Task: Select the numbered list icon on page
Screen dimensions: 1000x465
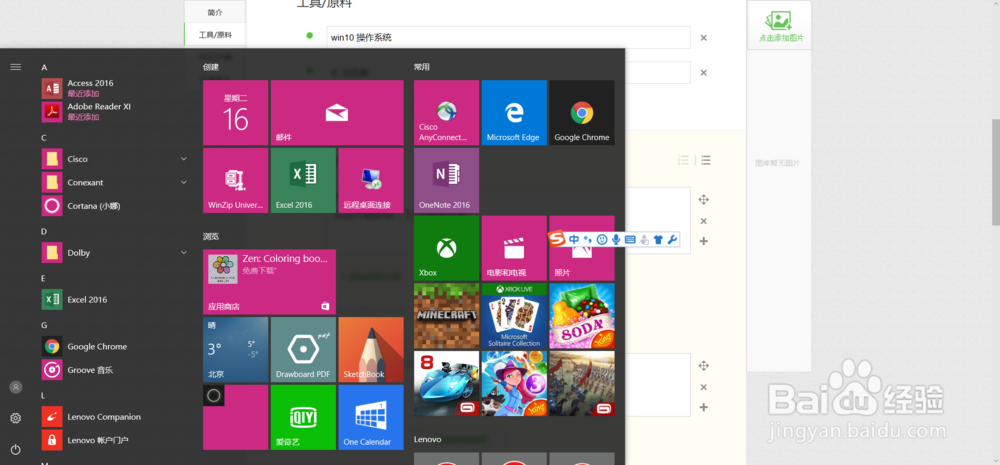Action: (x=683, y=160)
